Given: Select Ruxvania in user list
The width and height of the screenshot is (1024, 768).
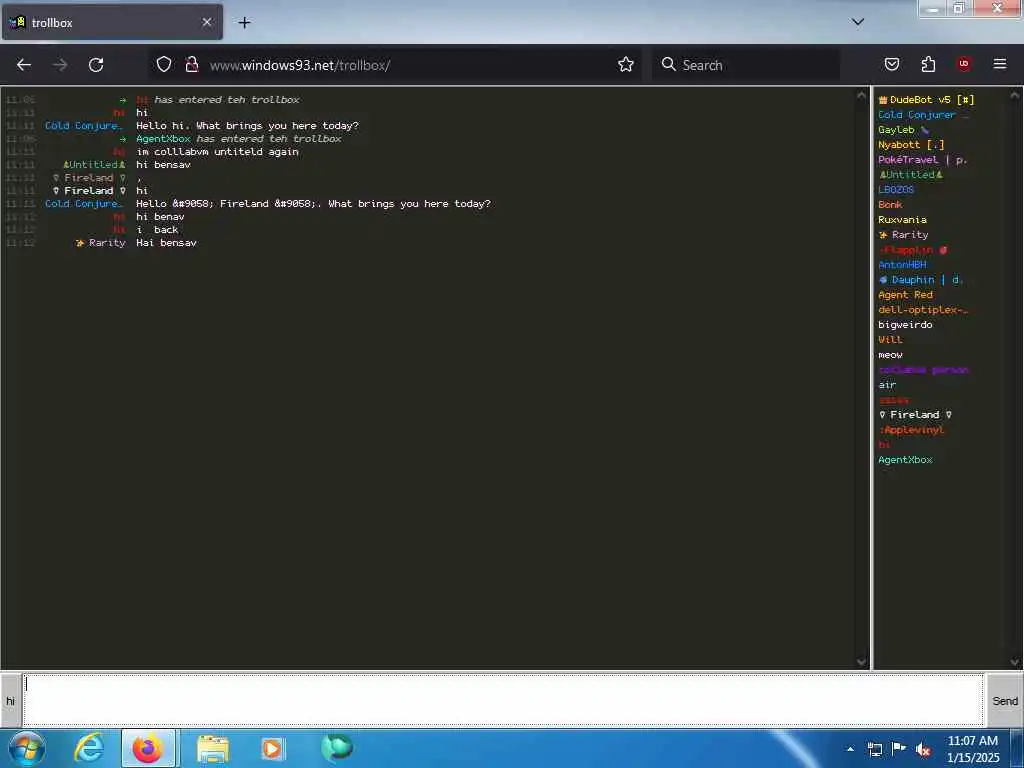Looking at the screenshot, I should (903, 220).
